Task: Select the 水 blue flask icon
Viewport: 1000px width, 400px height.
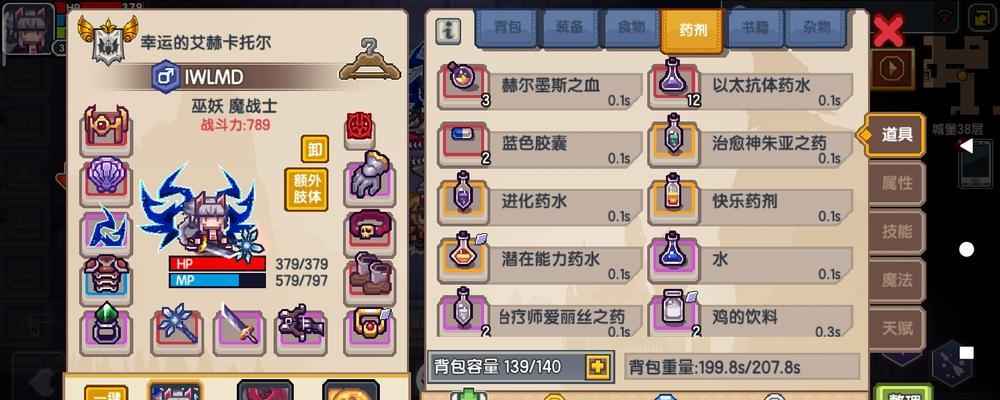Action: [x=674, y=258]
